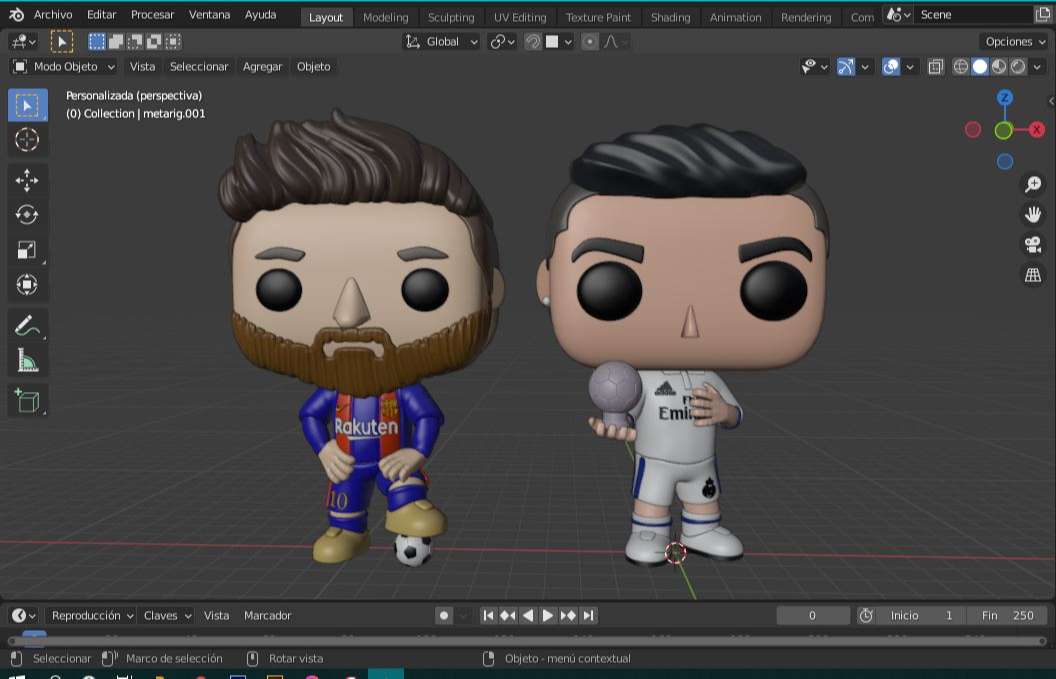Toggle show gizmos button
Image resolution: width=1056 pixels, height=679 pixels.
click(846, 67)
